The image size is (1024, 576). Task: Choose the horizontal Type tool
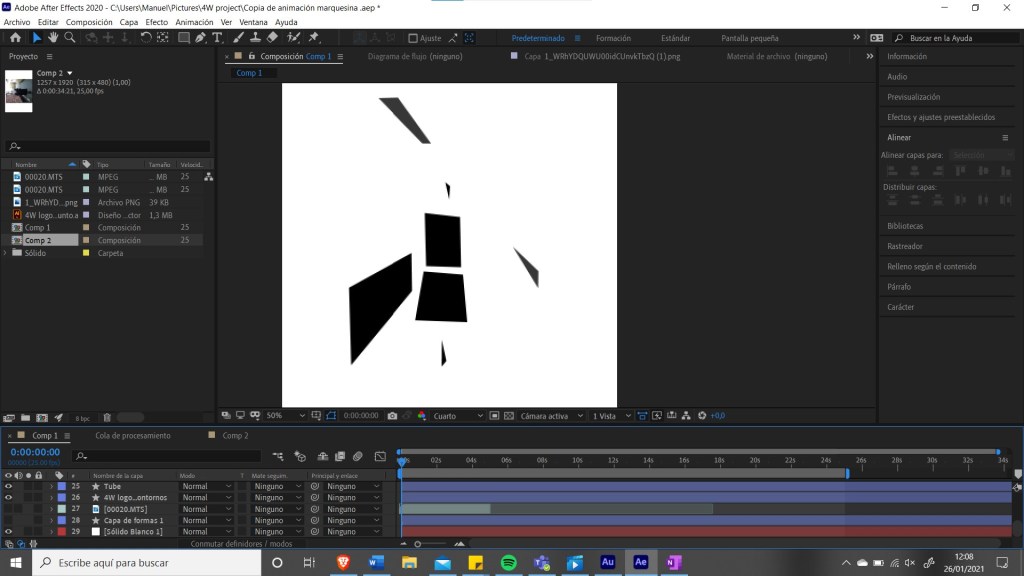(x=217, y=38)
